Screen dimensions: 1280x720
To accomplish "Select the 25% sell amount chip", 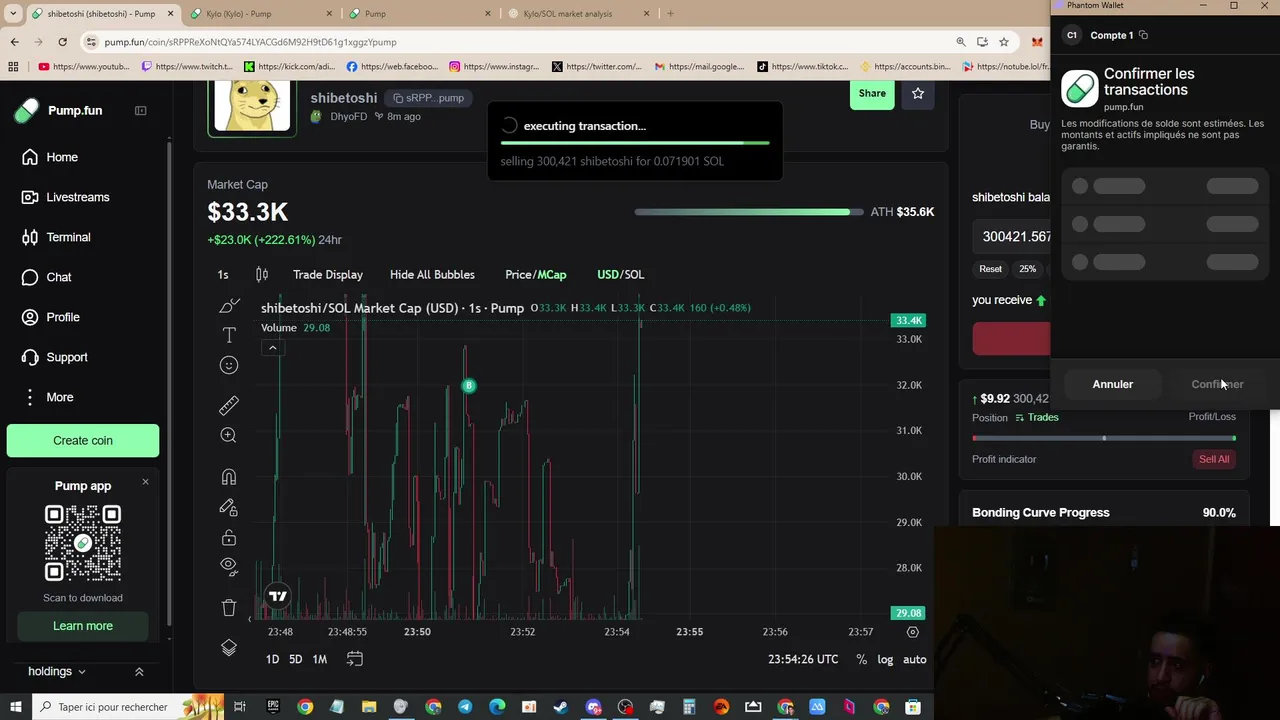I will pos(1028,269).
